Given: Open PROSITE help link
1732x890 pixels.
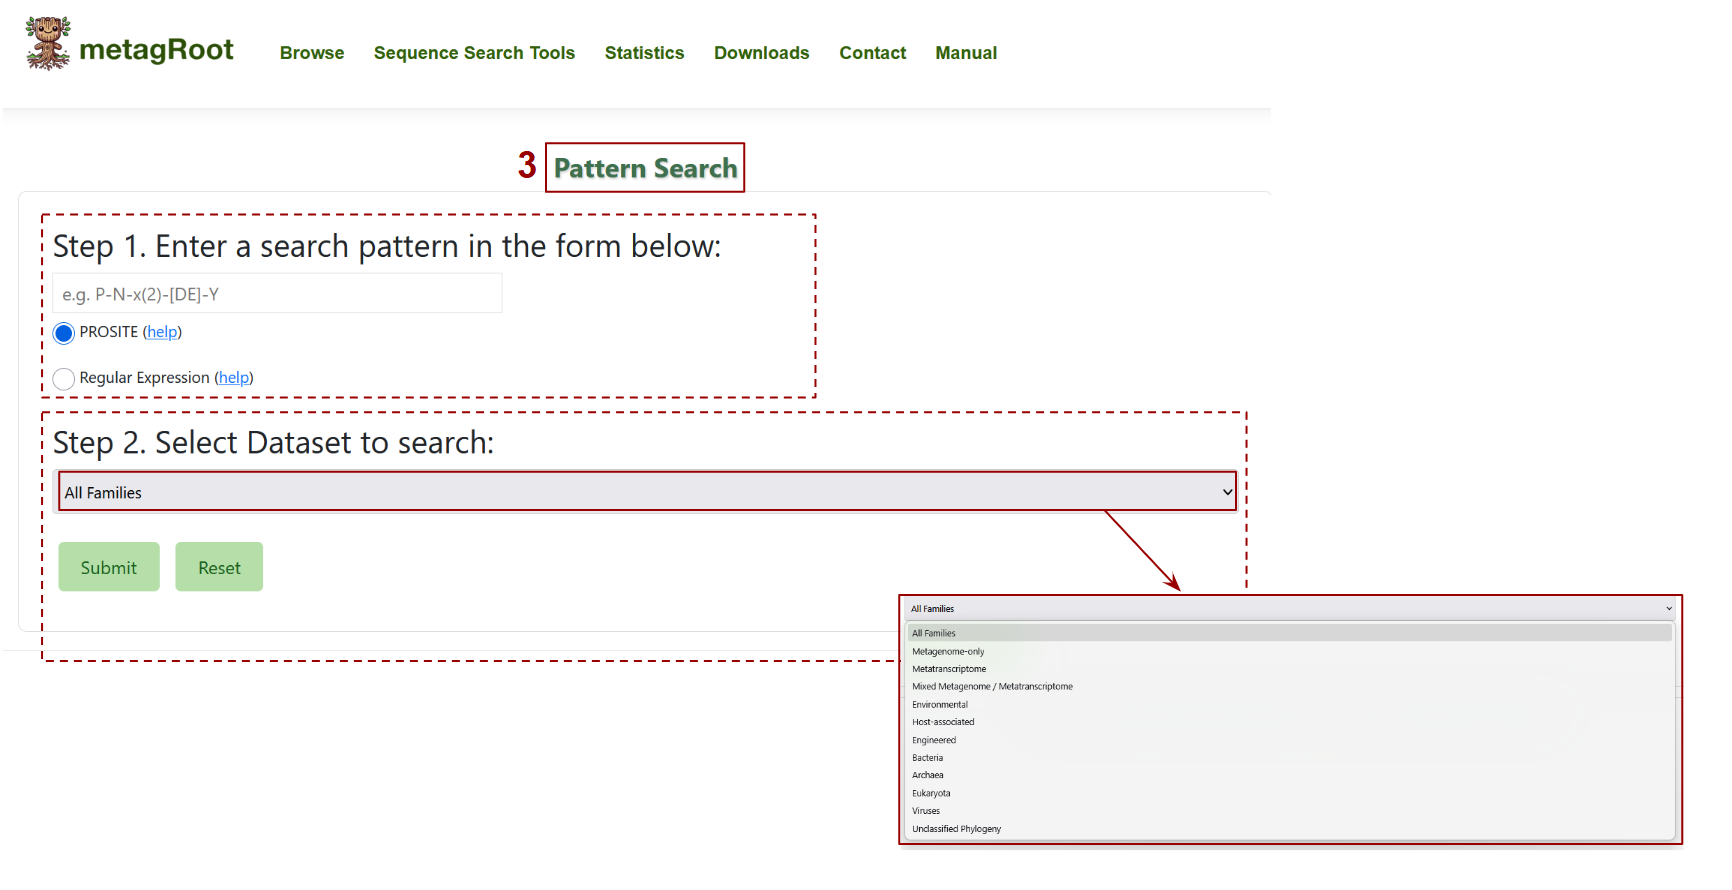Looking at the screenshot, I should click(162, 332).
